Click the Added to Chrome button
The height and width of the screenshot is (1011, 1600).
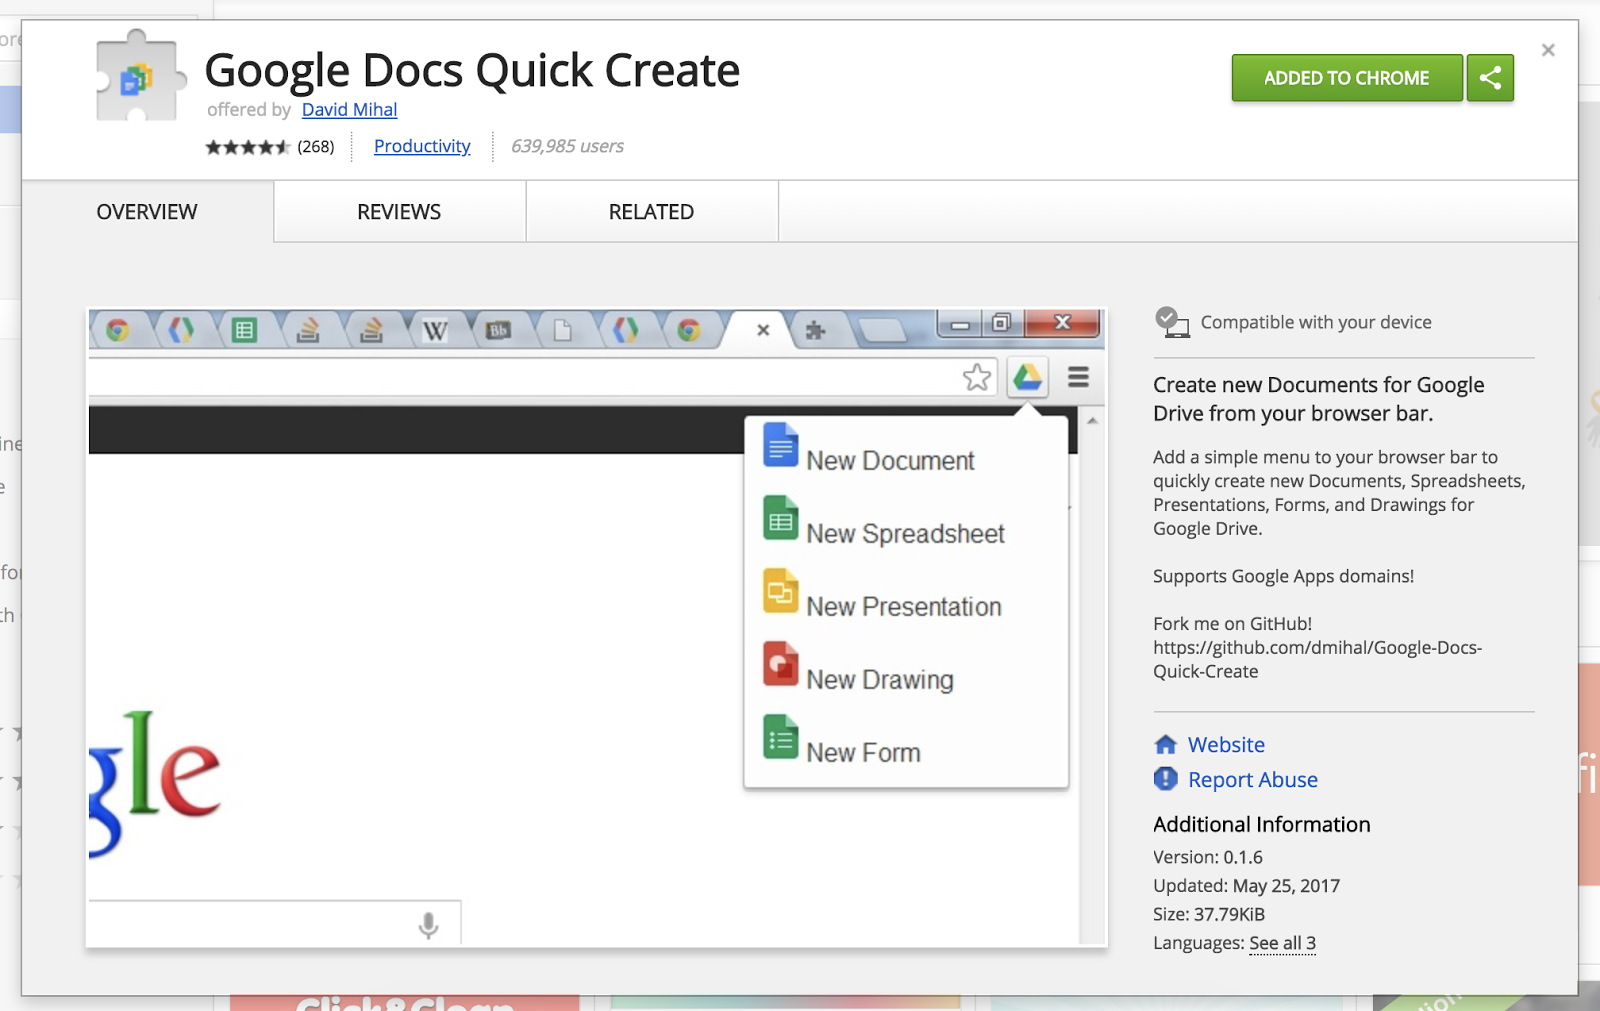(1347, 78)
